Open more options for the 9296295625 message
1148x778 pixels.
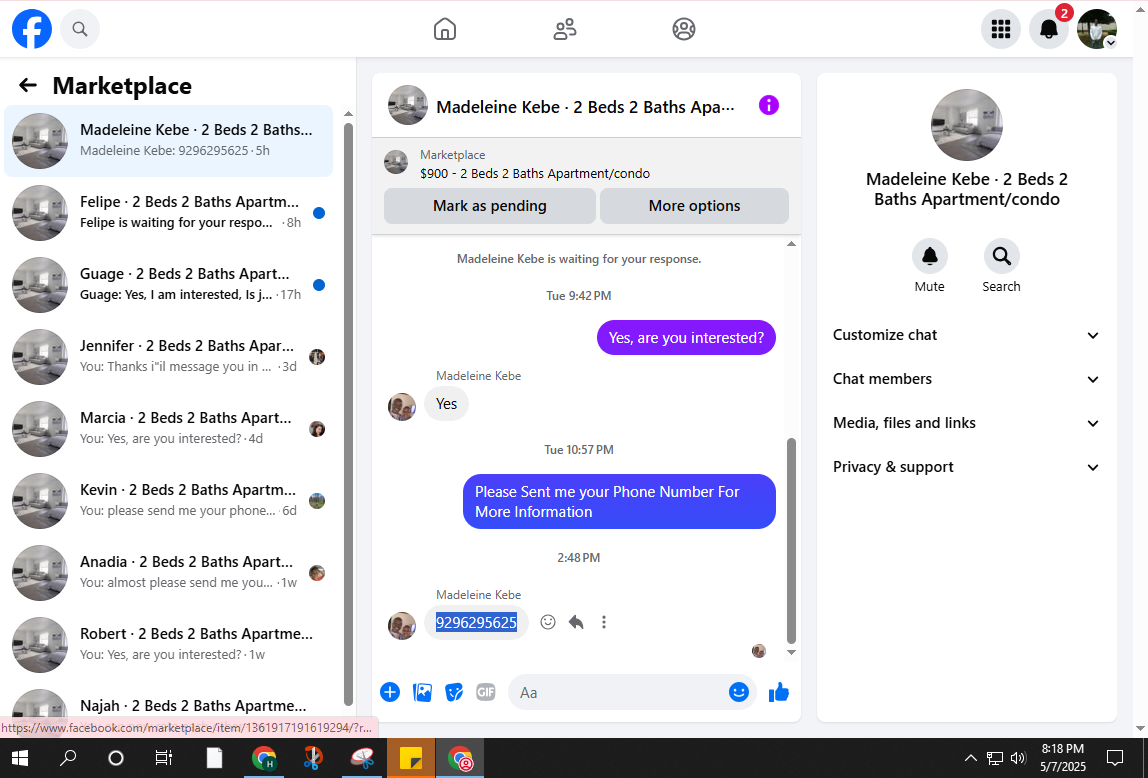pyautogui.click(x=604, y=622)
